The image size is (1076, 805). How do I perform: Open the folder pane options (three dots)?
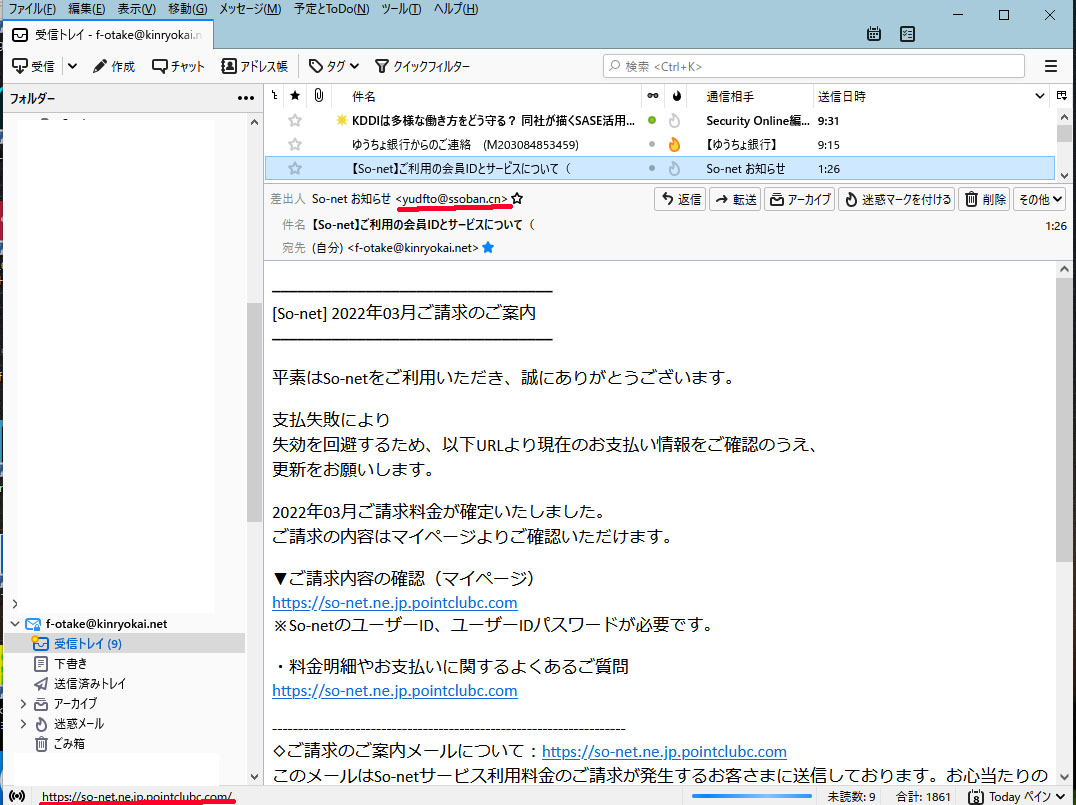point(246,98)
